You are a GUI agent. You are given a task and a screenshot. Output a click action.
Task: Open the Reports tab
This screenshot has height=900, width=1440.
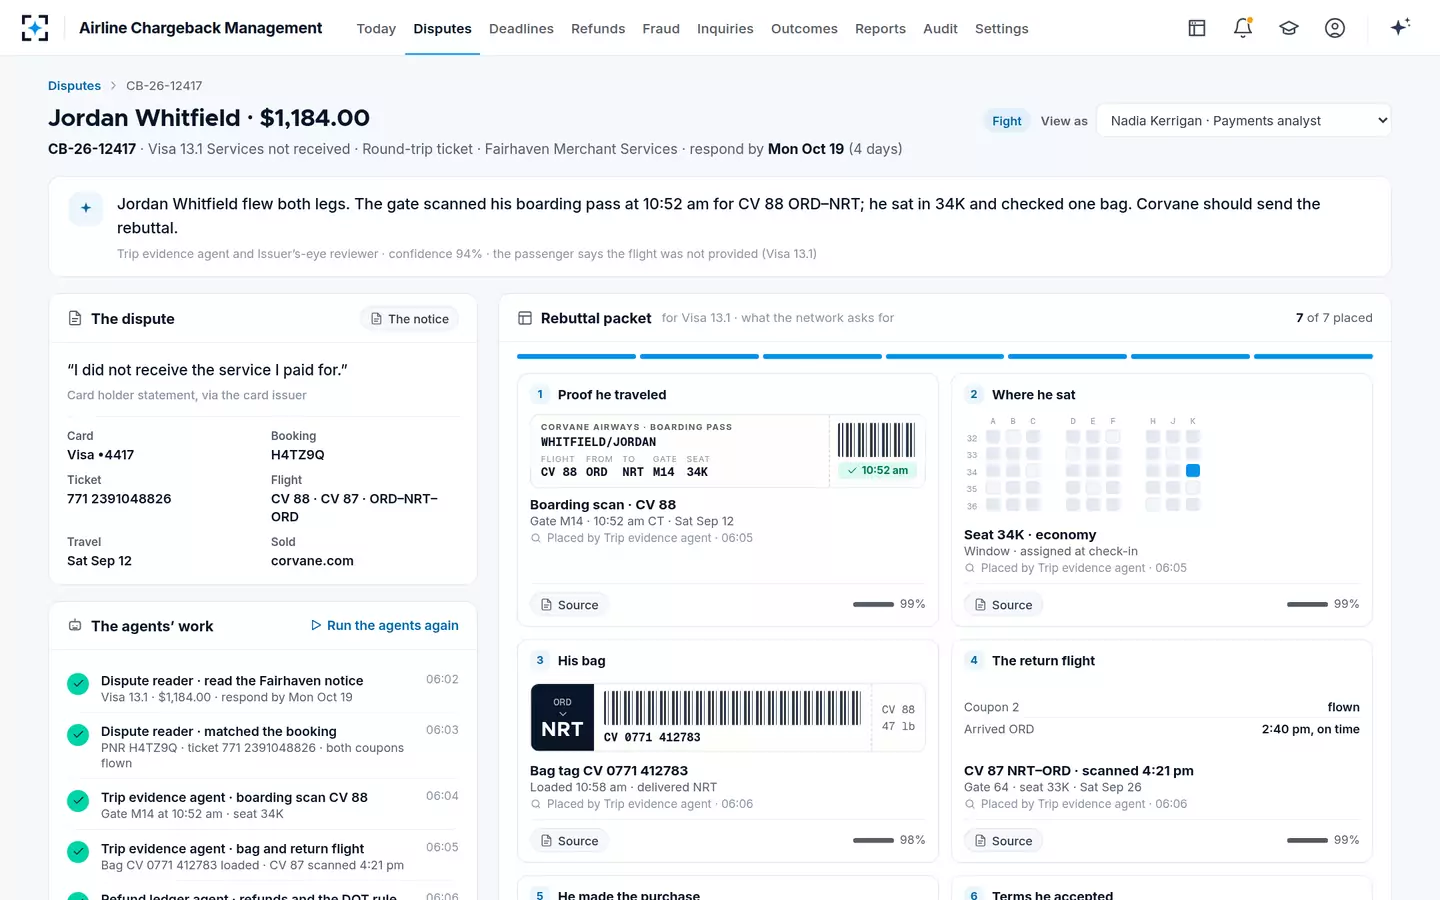coord(880,29)
